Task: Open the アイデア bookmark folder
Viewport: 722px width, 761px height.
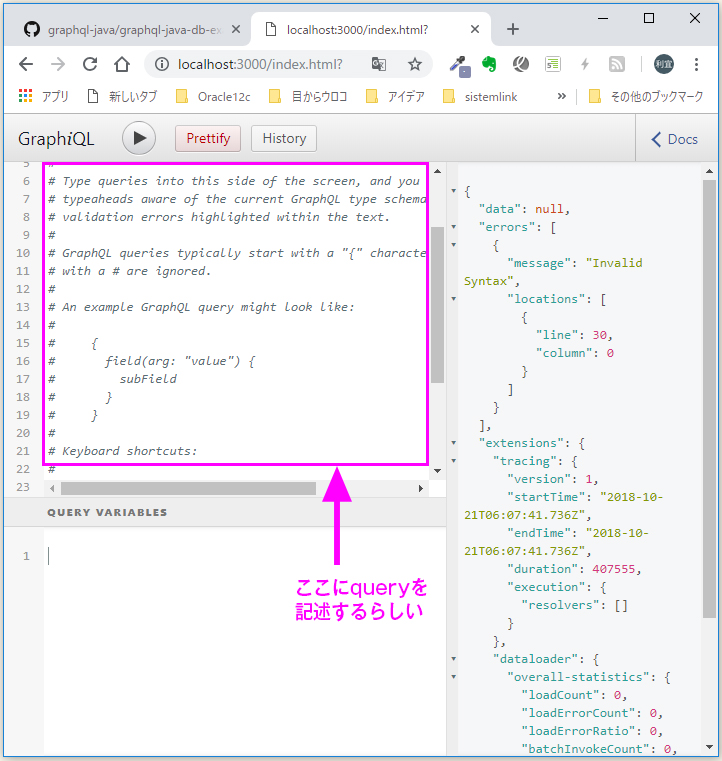Action: 395,97
